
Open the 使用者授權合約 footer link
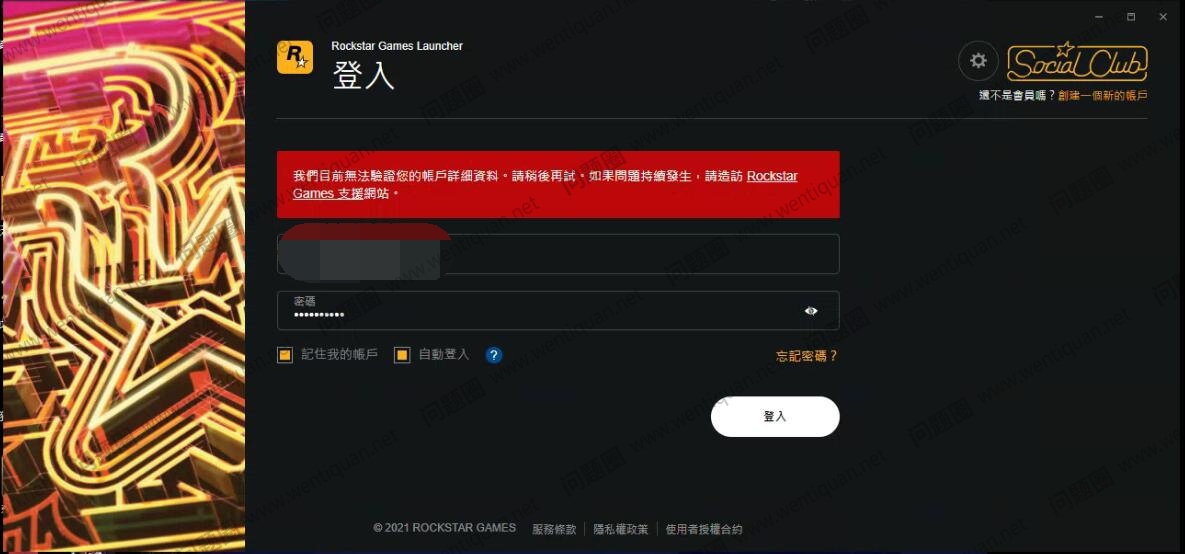click(x=704, y=529)
